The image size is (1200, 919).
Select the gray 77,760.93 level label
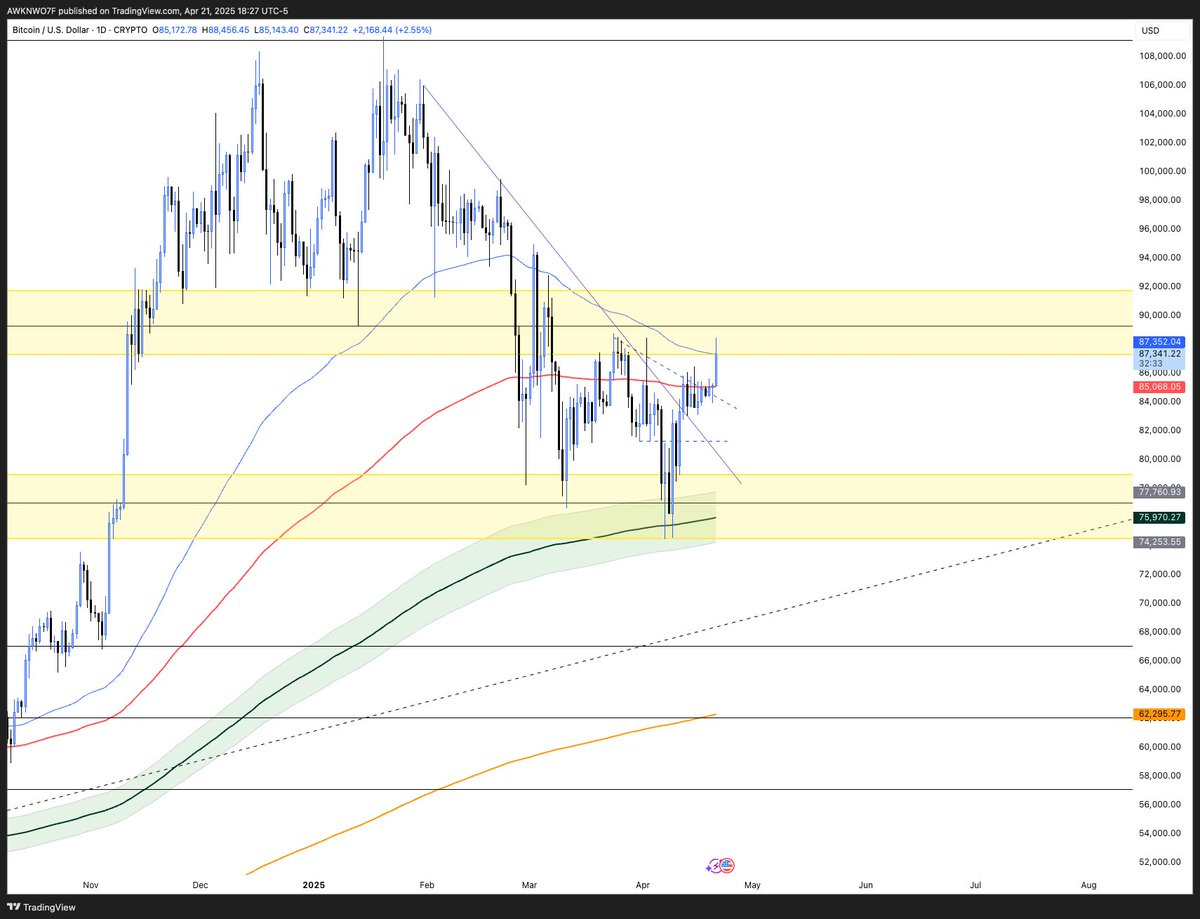coord(1160,492)
